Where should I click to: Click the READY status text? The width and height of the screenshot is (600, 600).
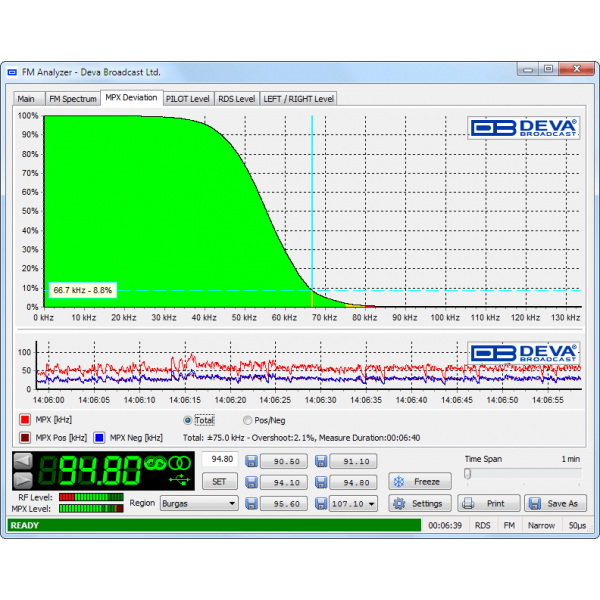click(24, 525)
